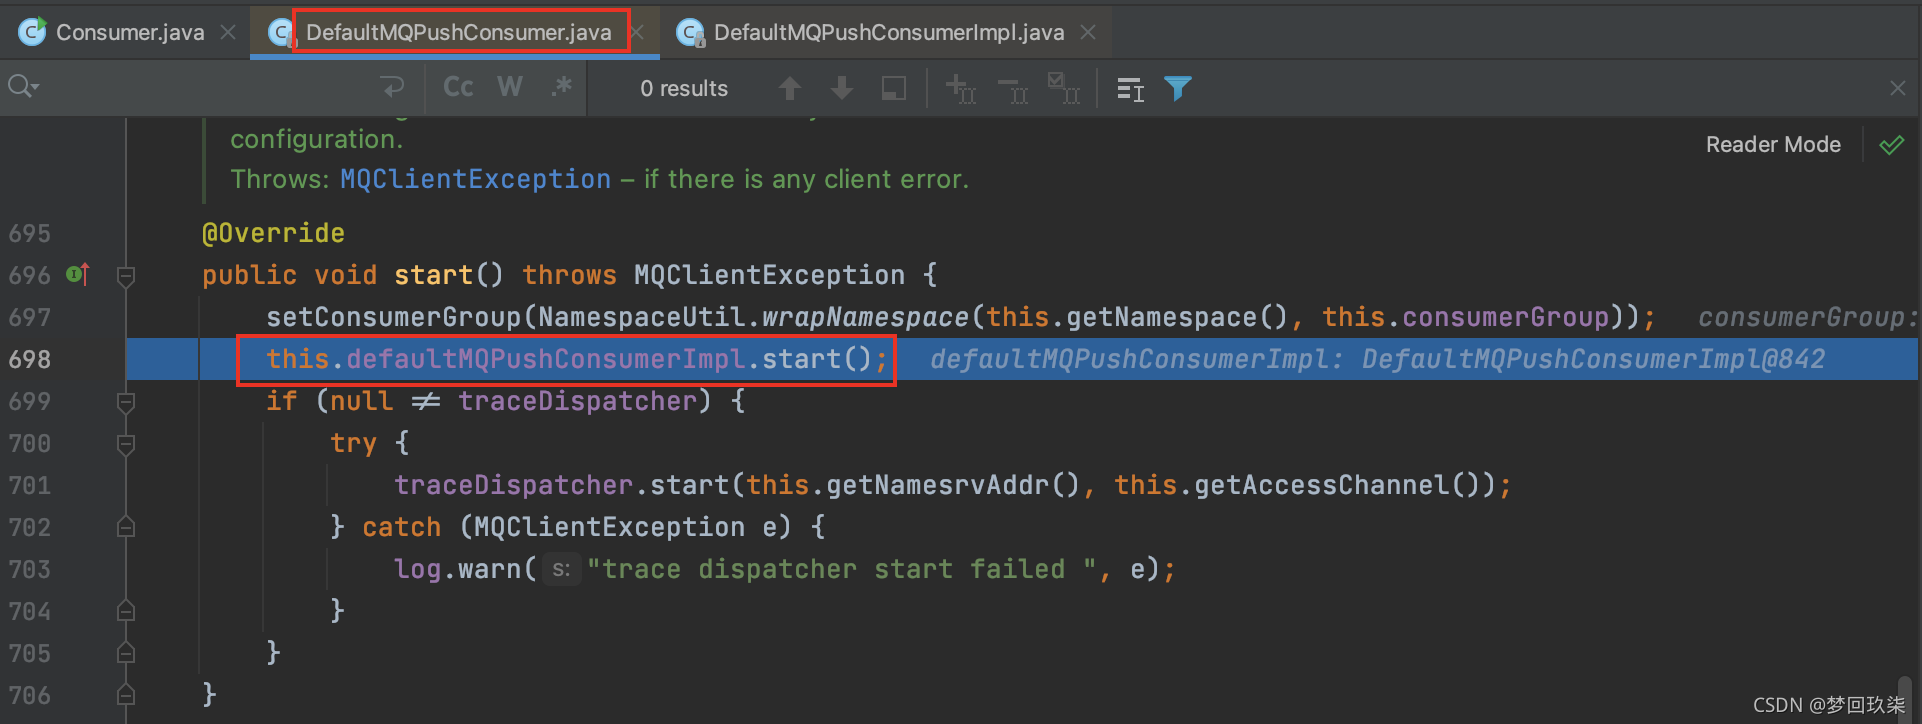Go to next occurrence arrow
Viewport: 1922px width, 724px height.
[841, 89]
